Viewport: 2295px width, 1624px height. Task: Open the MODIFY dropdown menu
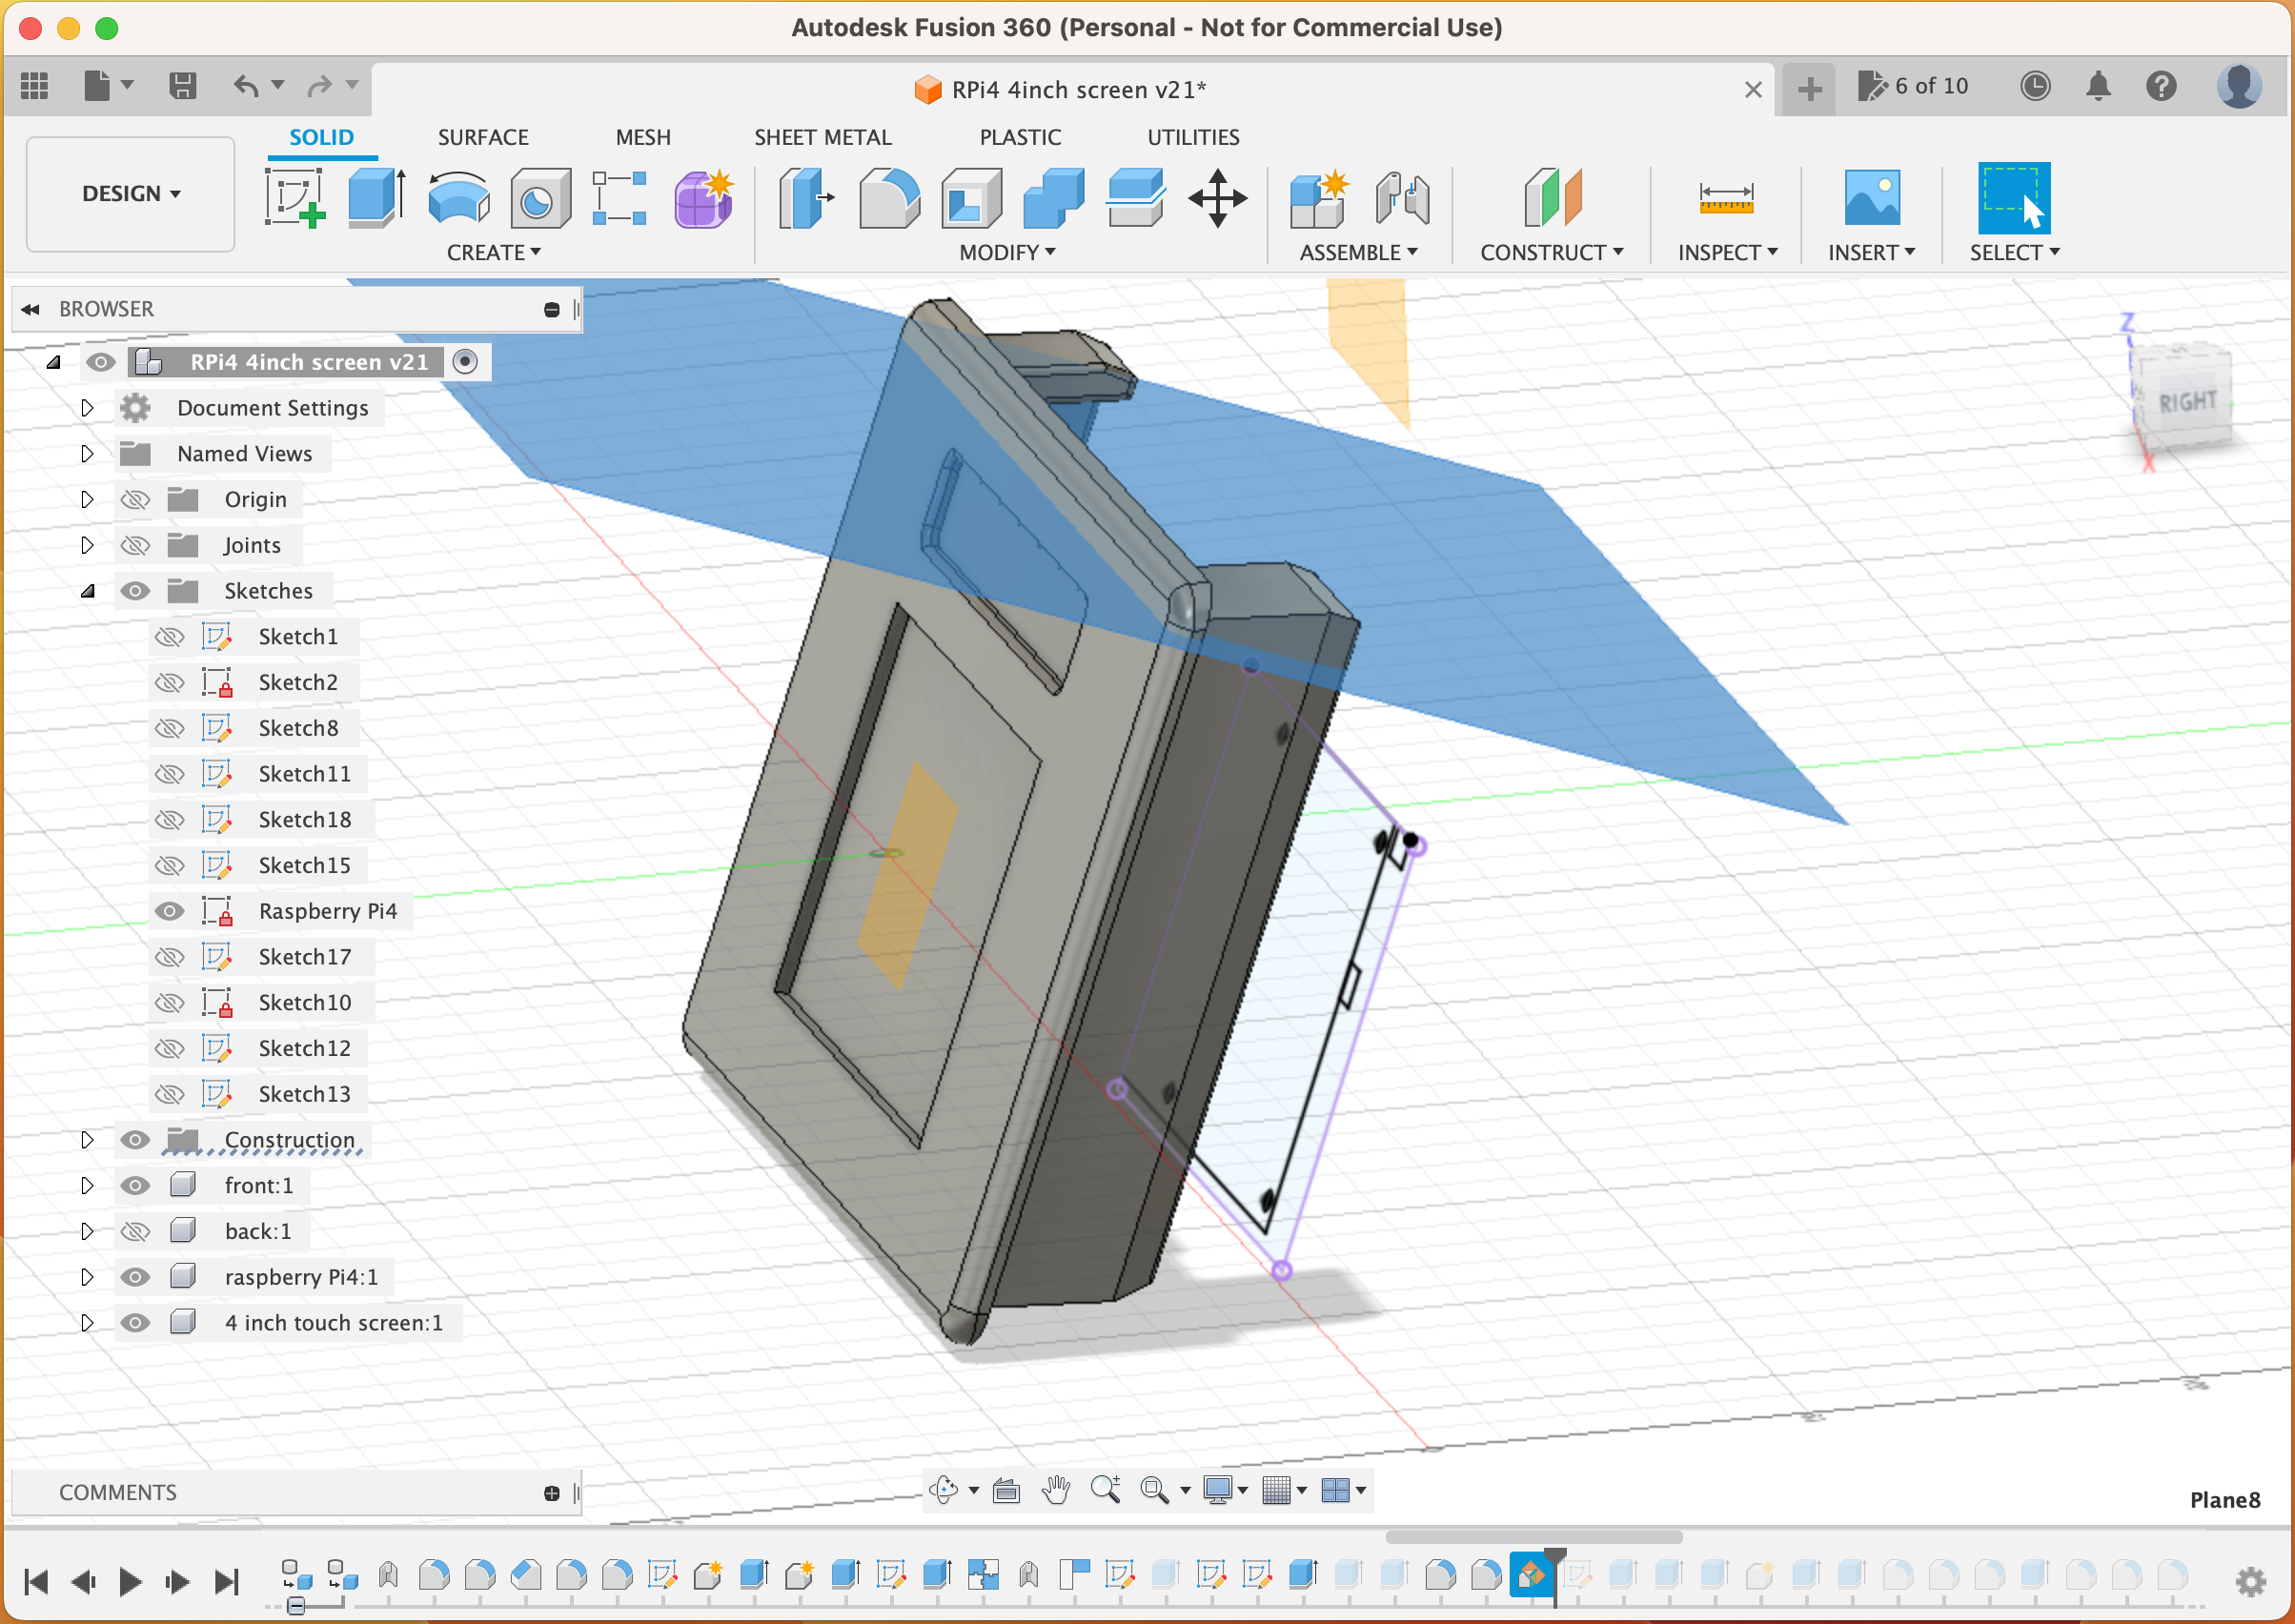pyautogui.click(x=1007, y=253)
